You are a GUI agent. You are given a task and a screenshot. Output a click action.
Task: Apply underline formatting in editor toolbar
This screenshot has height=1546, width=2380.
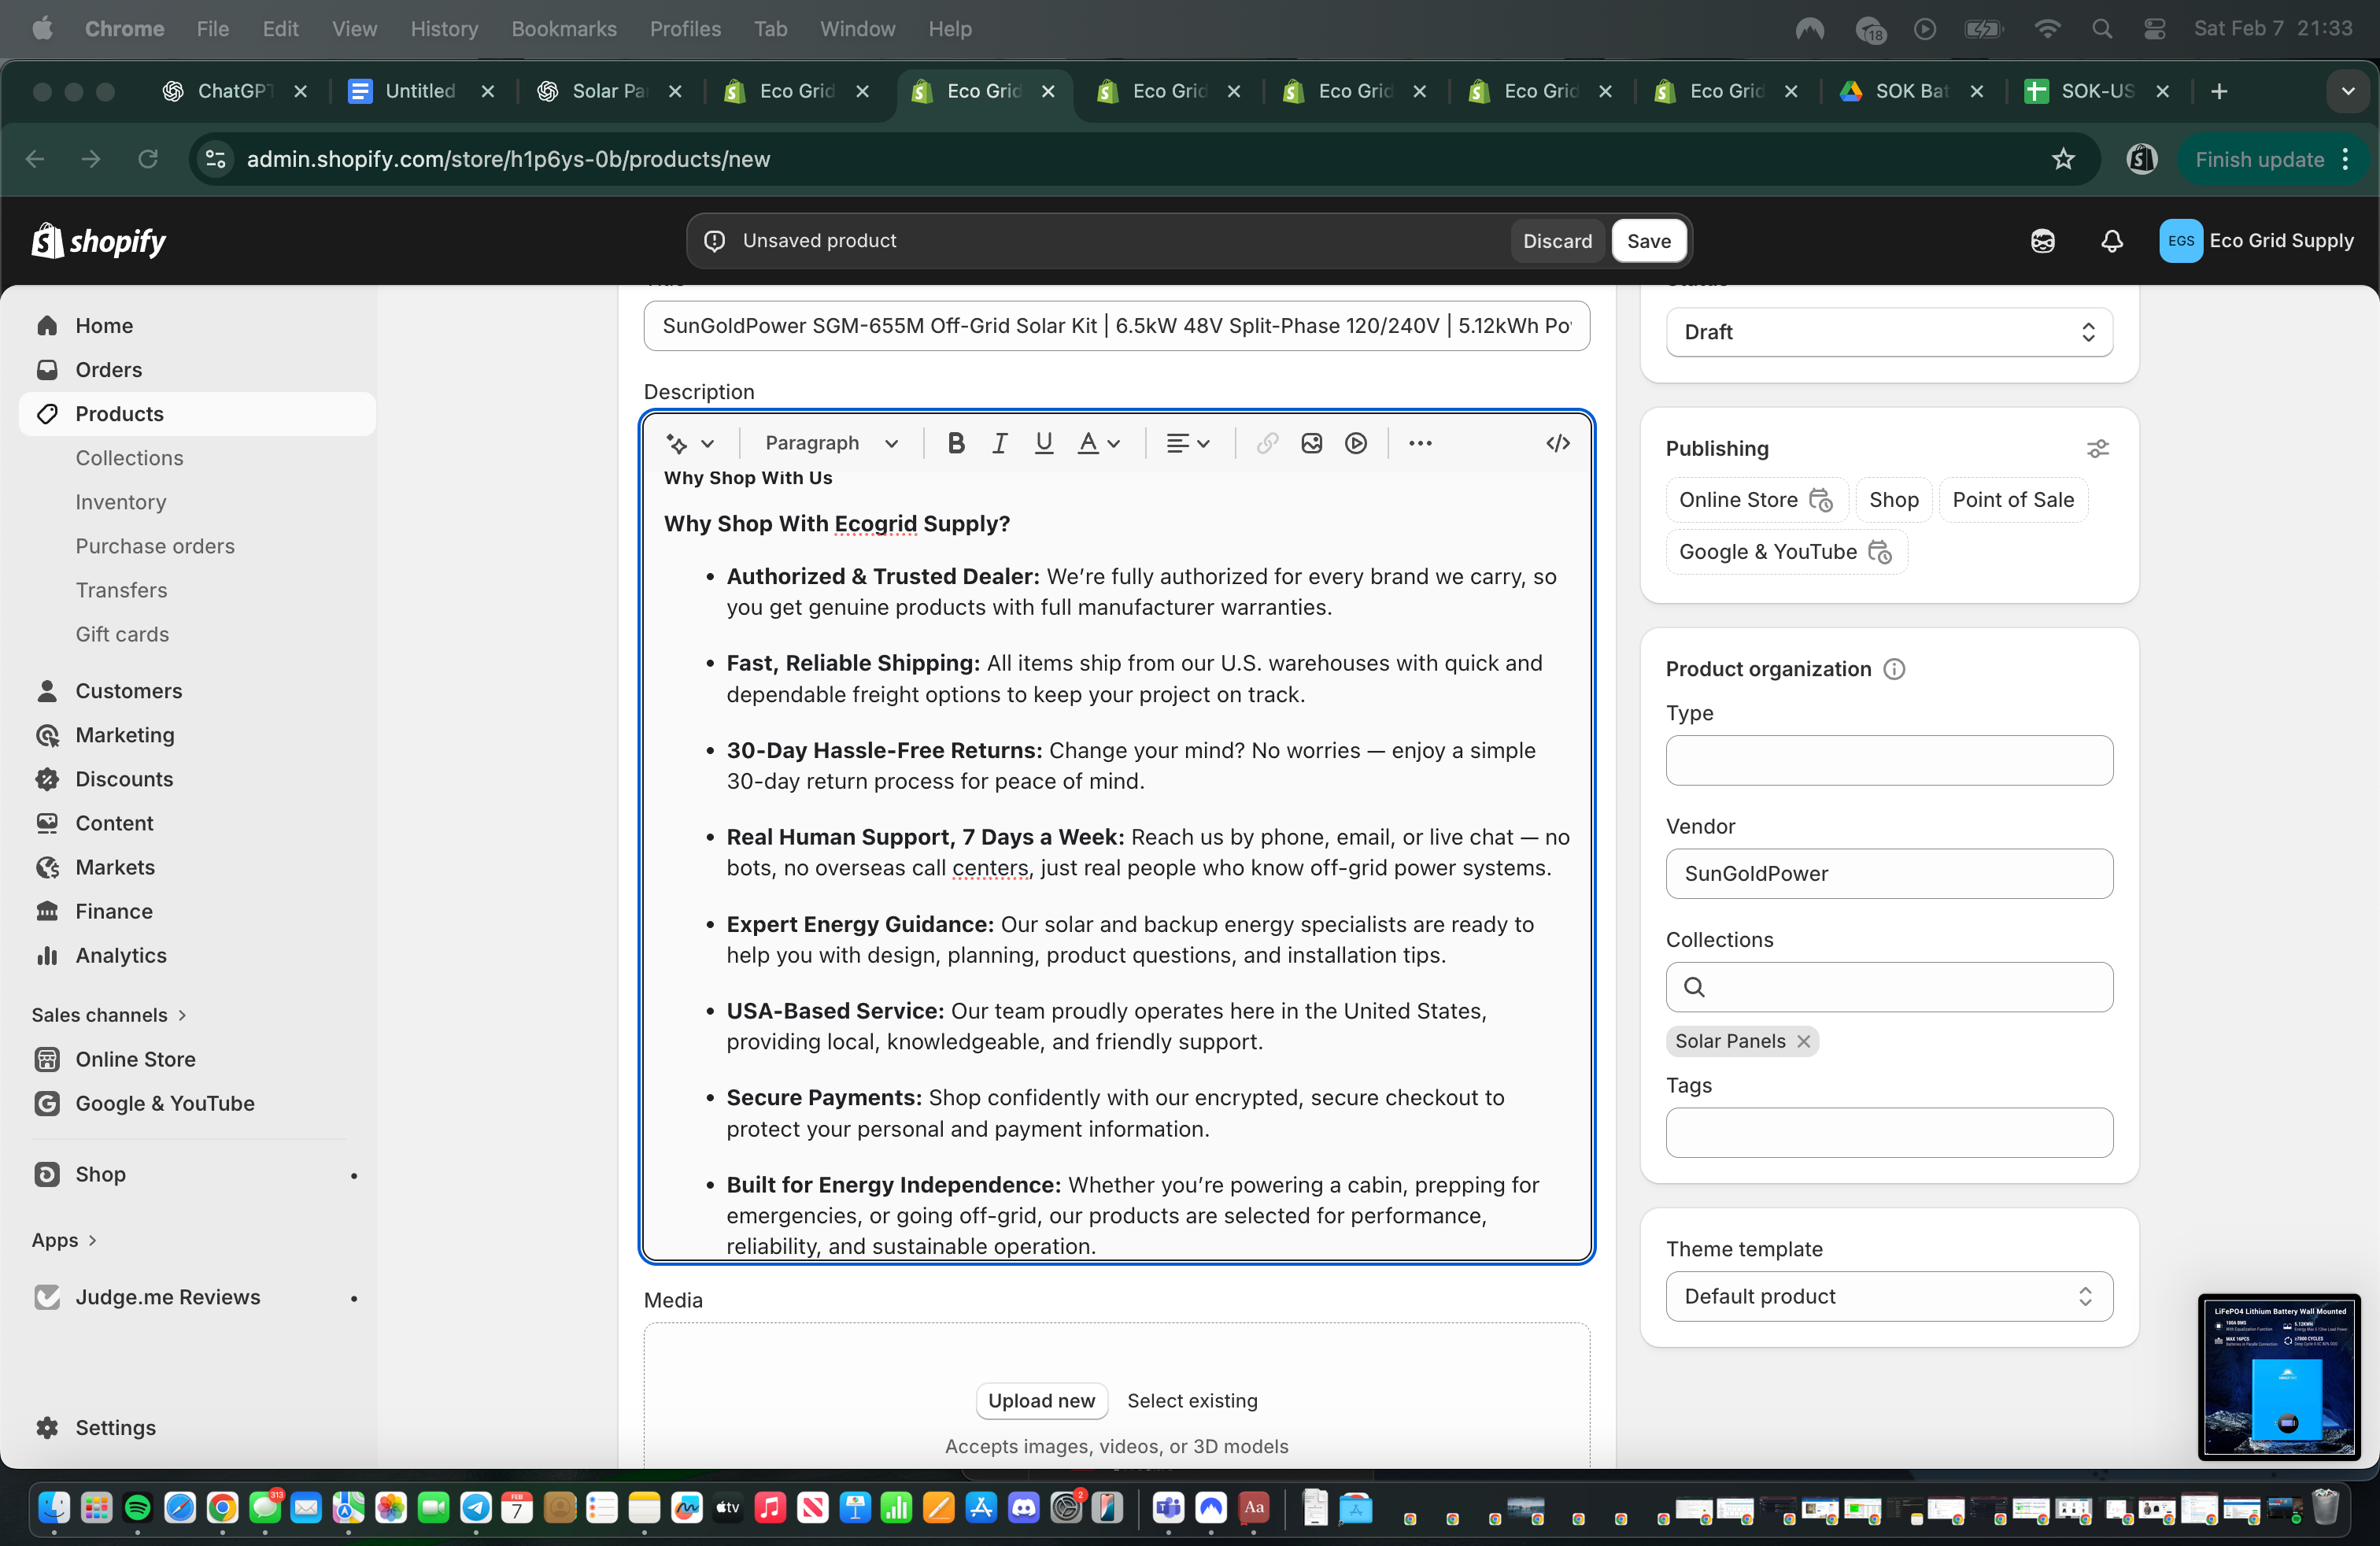(1043, 443)
